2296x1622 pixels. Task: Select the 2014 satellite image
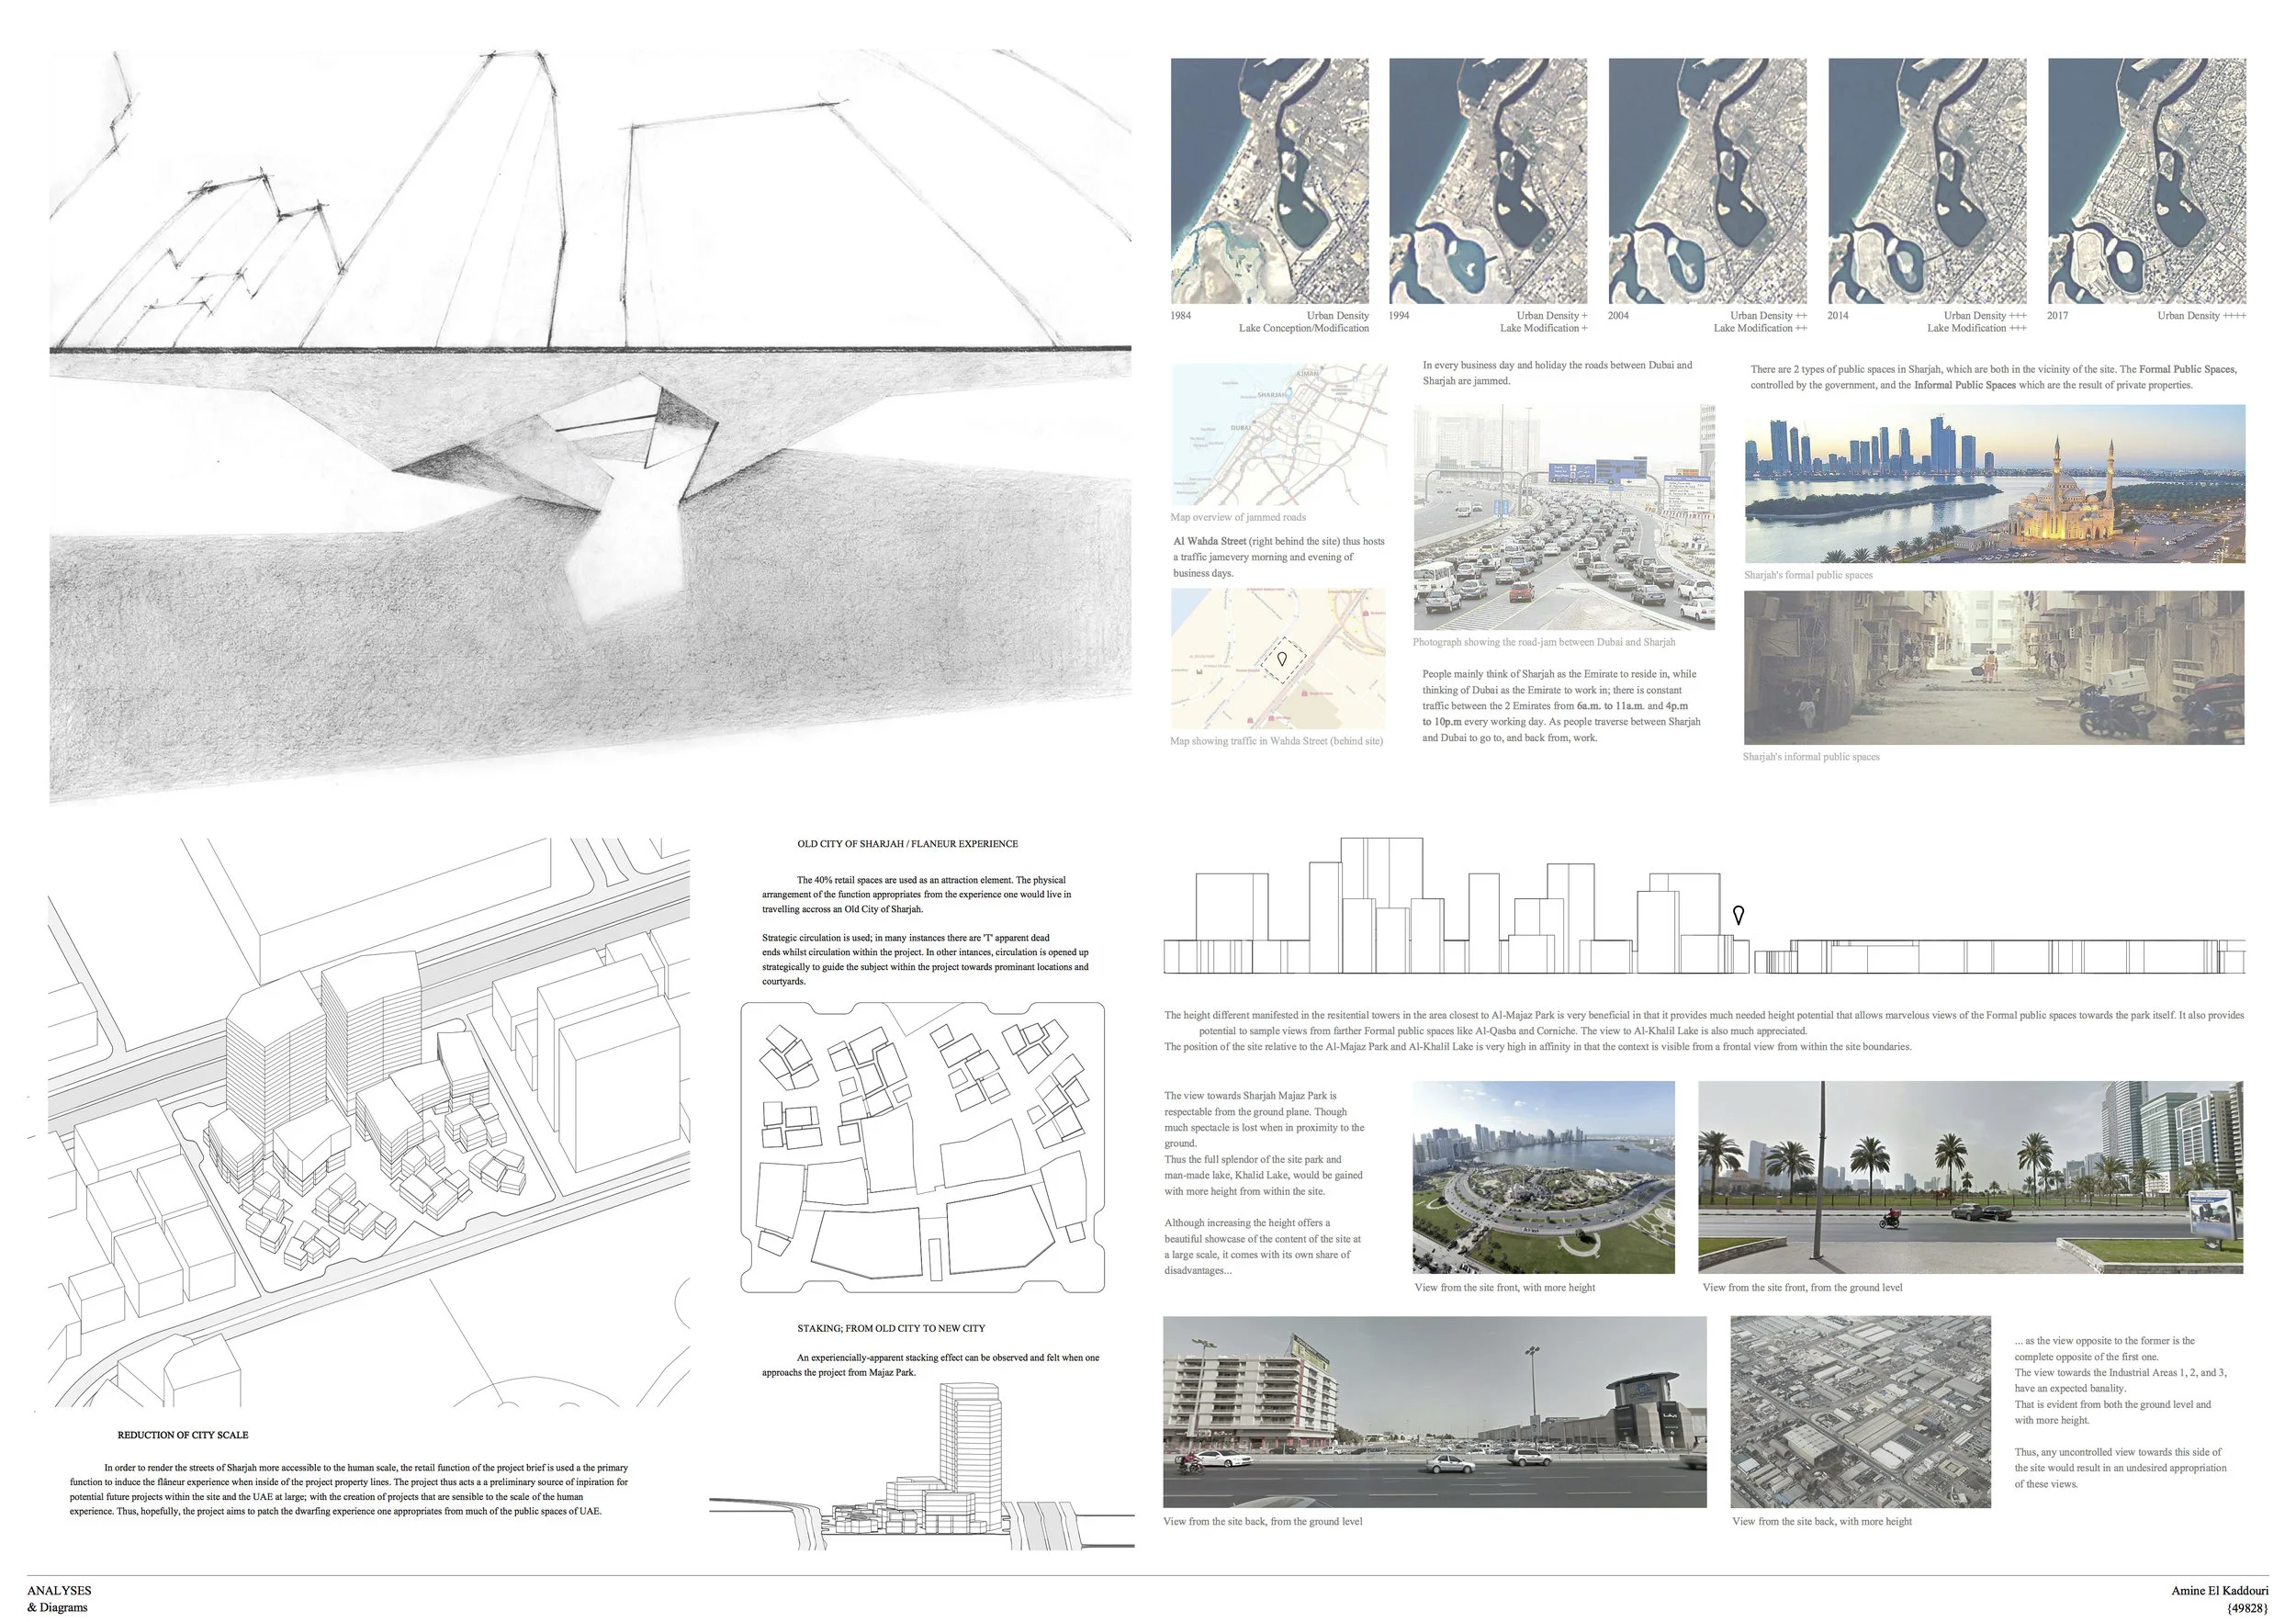1927,181
